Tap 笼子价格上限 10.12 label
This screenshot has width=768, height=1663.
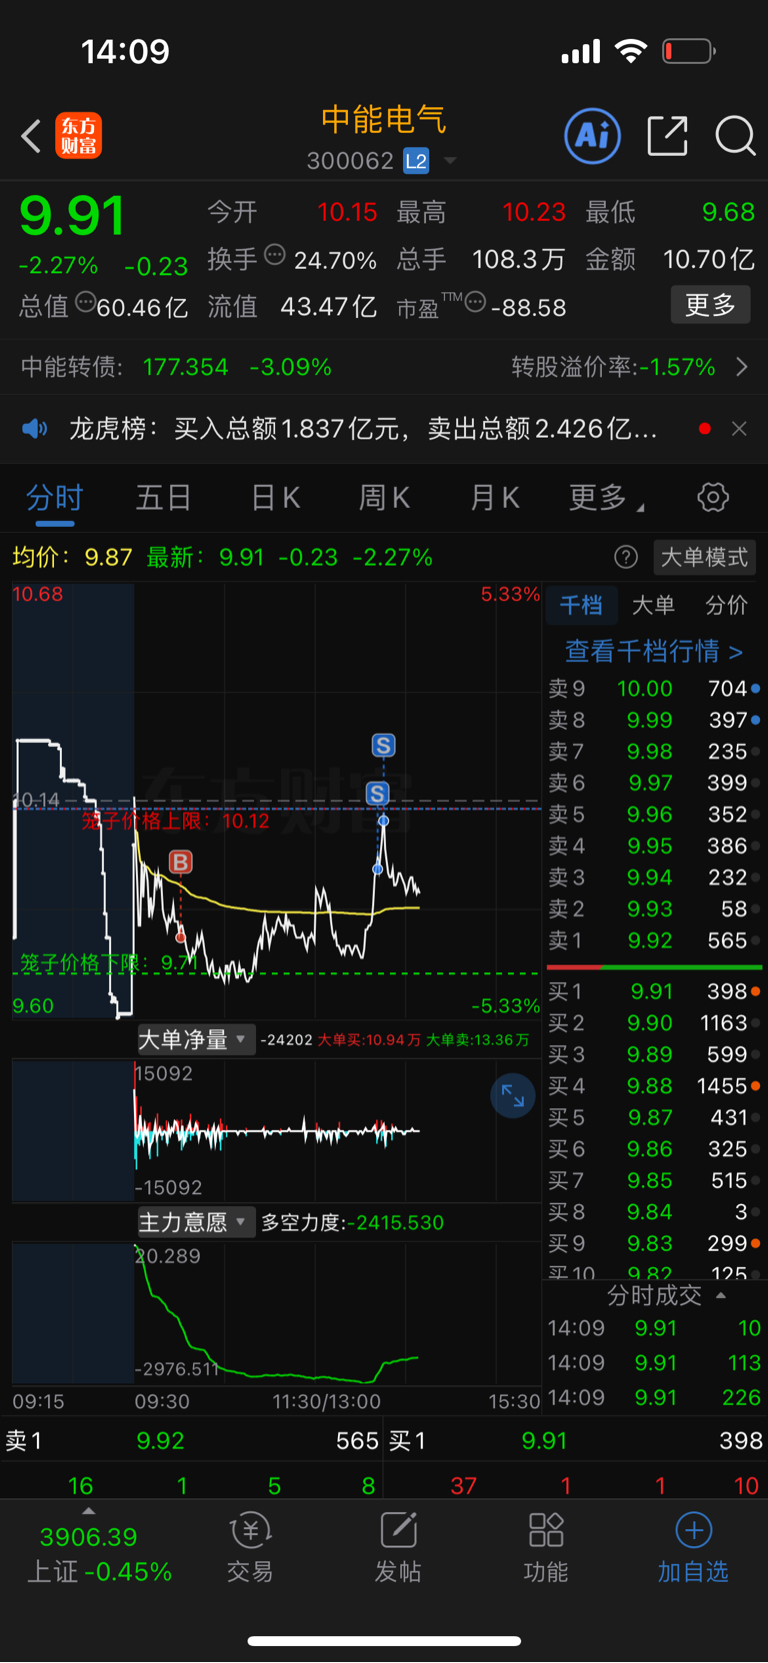coord(176,821)
